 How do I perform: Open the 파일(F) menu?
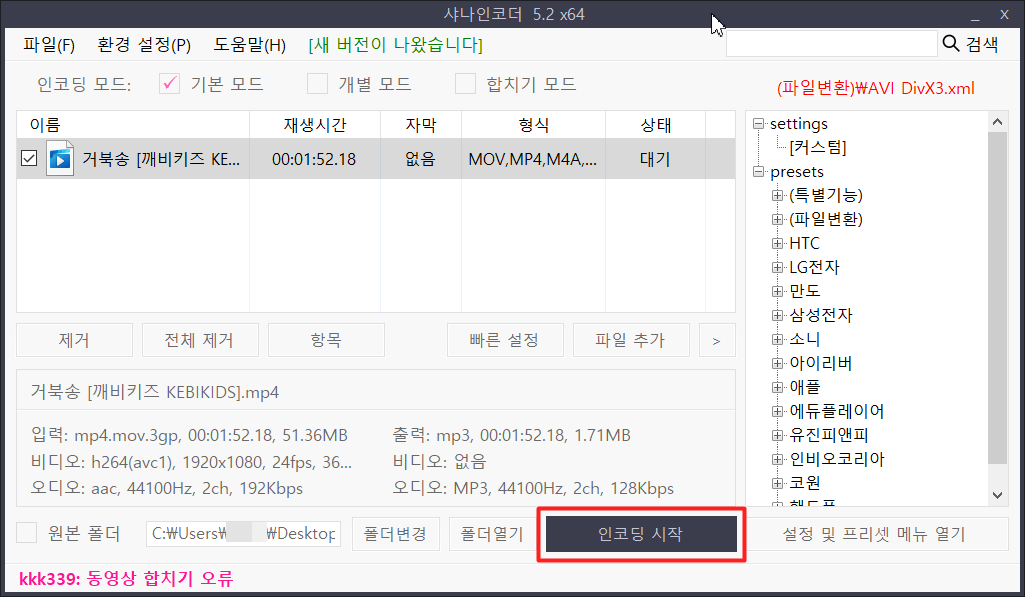tap(49, 44)
